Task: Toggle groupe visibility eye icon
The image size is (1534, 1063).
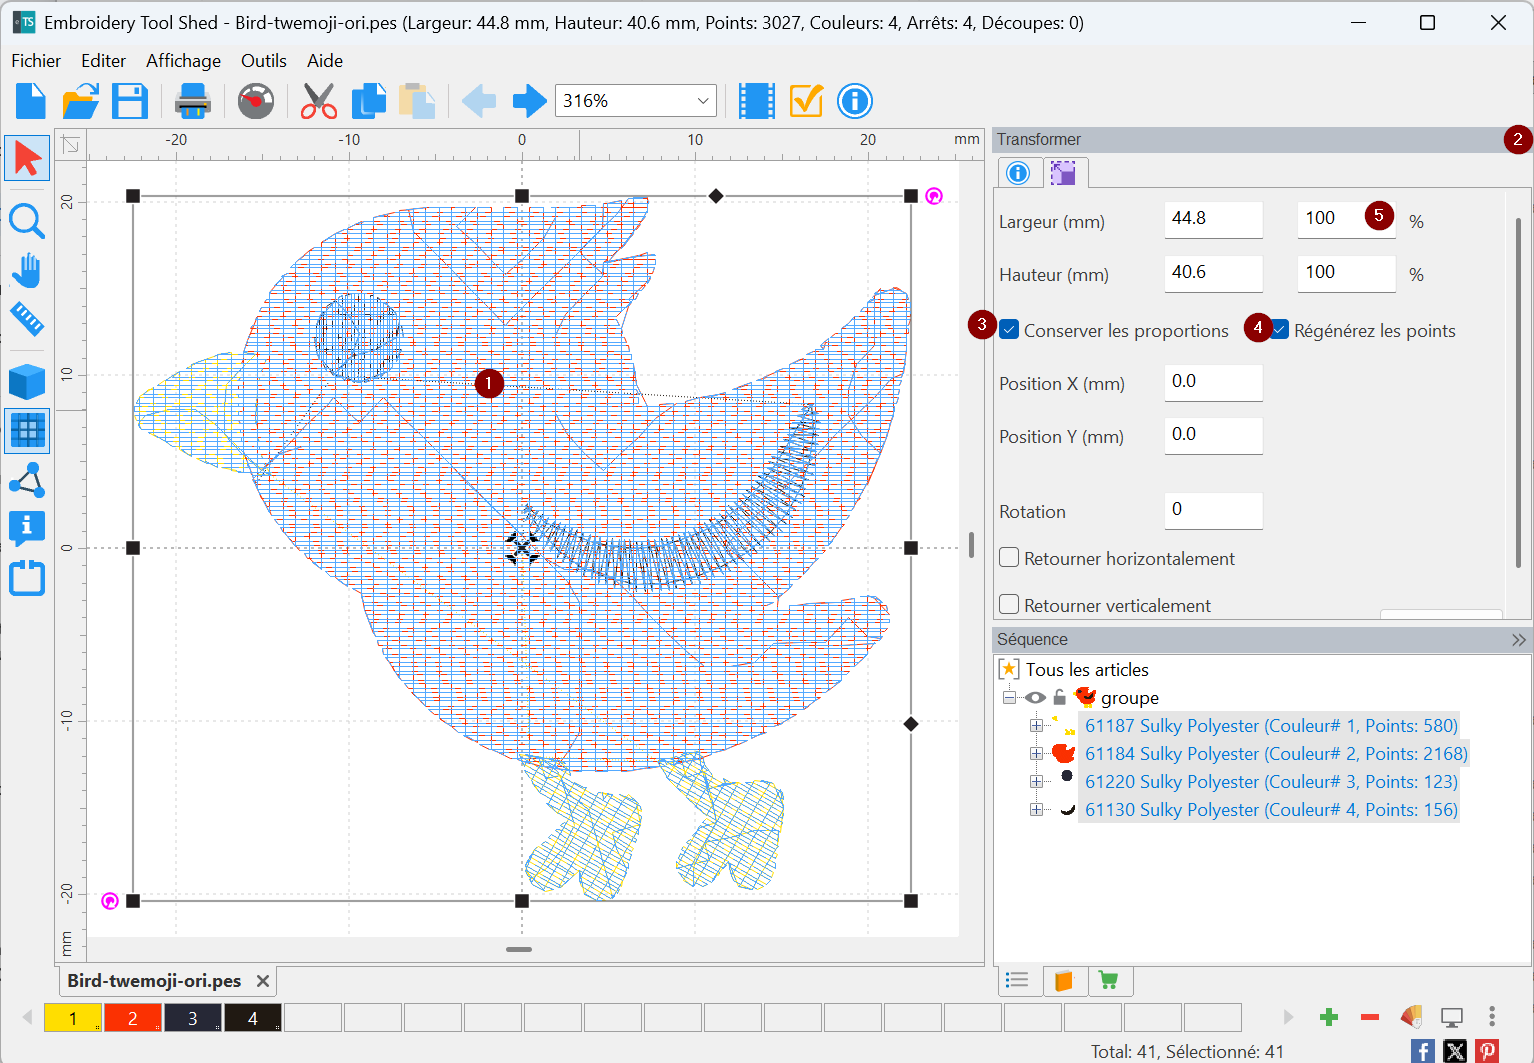Action: [1035, 698]
